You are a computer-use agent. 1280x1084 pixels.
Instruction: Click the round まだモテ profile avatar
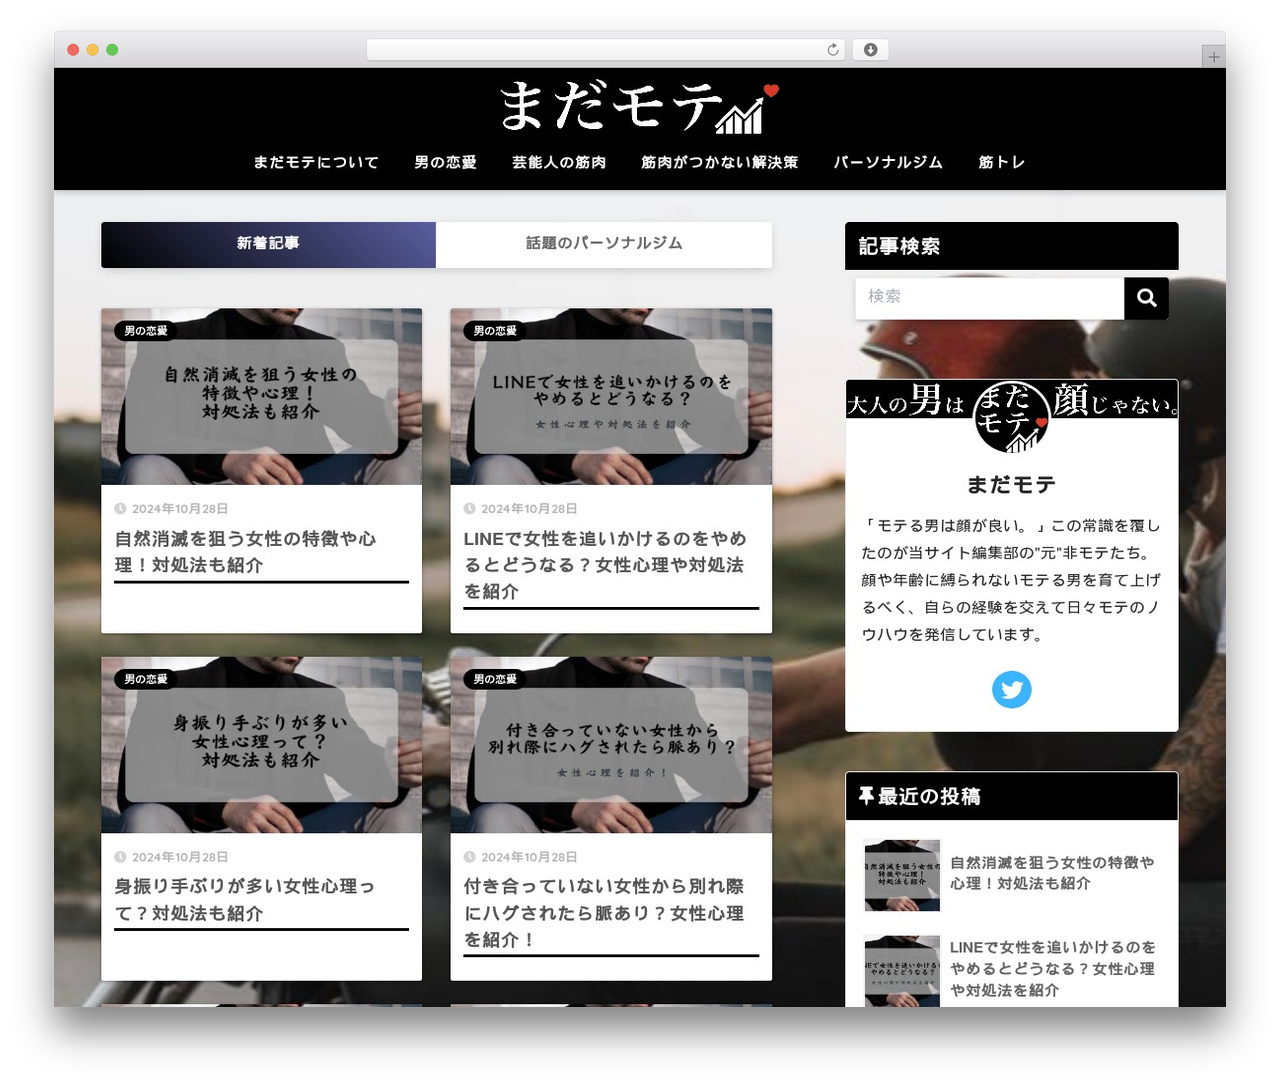[x=1011, y=416]
